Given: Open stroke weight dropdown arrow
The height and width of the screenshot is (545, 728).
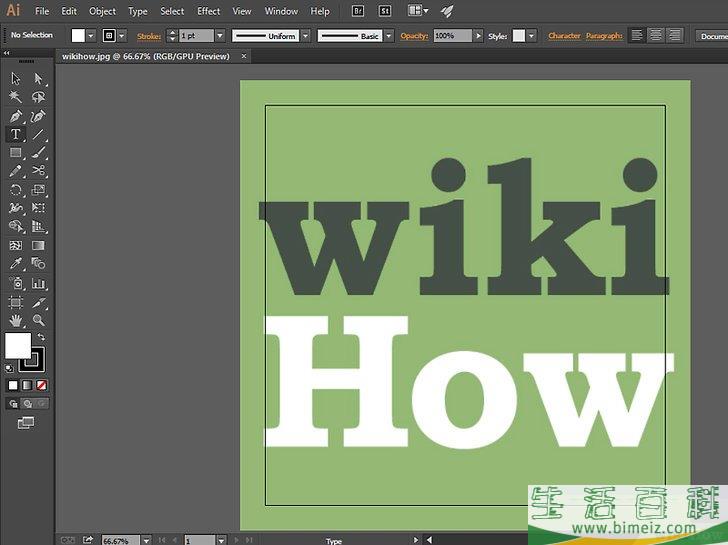Looking at the screenshot, I should (220, 36).
